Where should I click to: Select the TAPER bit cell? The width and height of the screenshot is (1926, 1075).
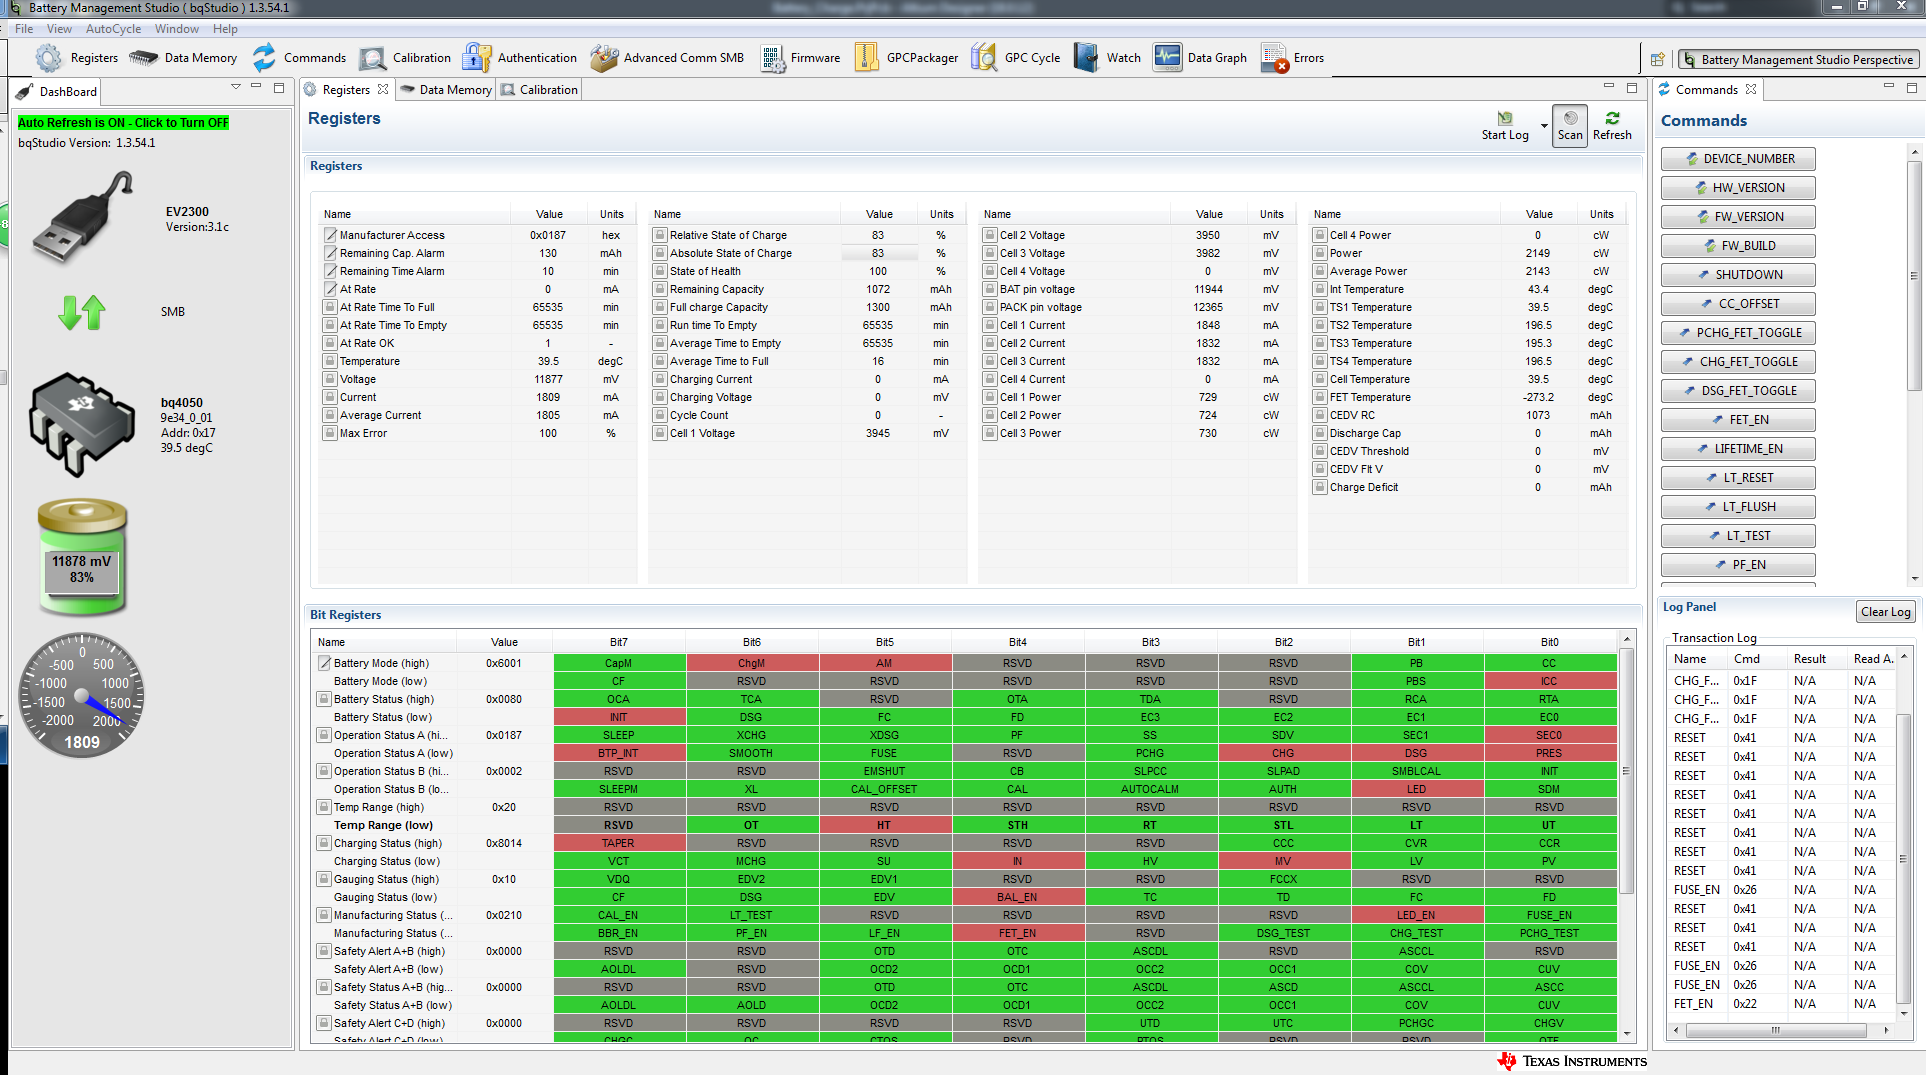point(619,843)
